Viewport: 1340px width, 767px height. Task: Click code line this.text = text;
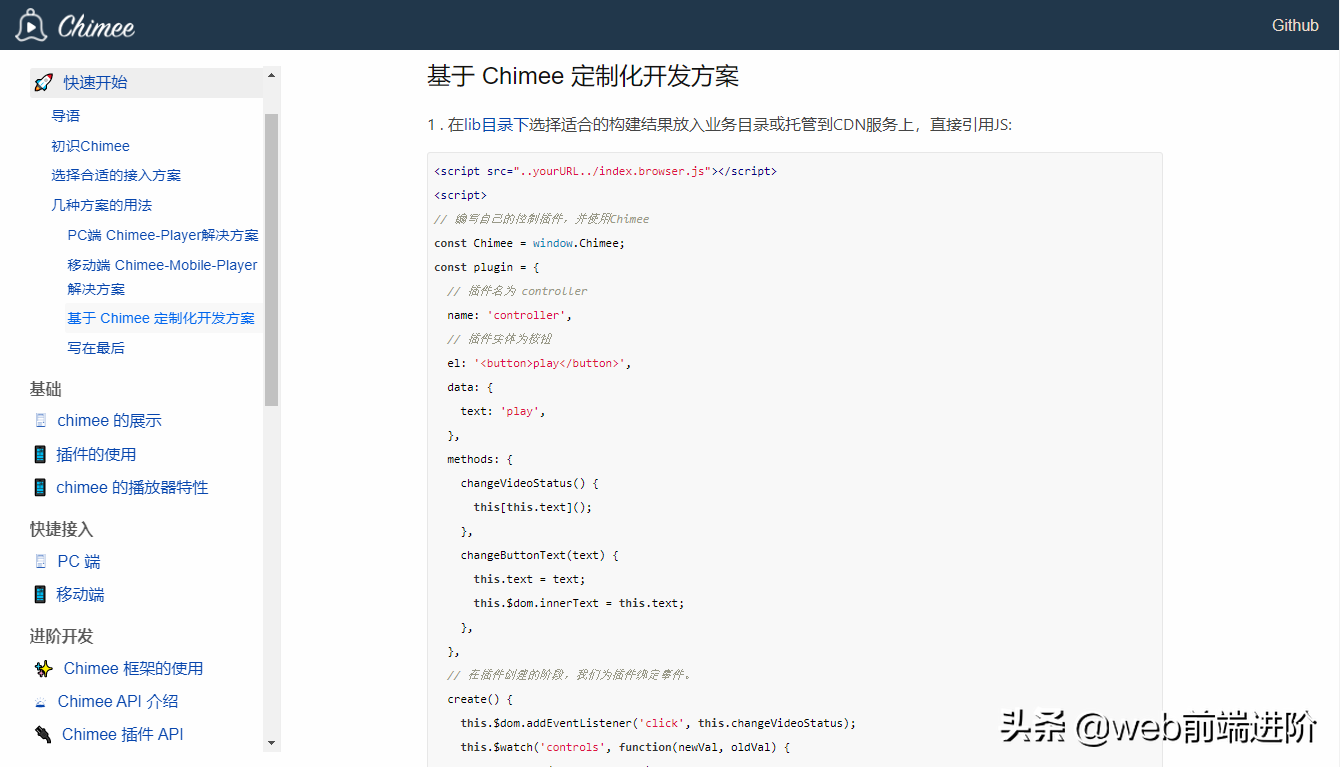[x=529, y=579]
